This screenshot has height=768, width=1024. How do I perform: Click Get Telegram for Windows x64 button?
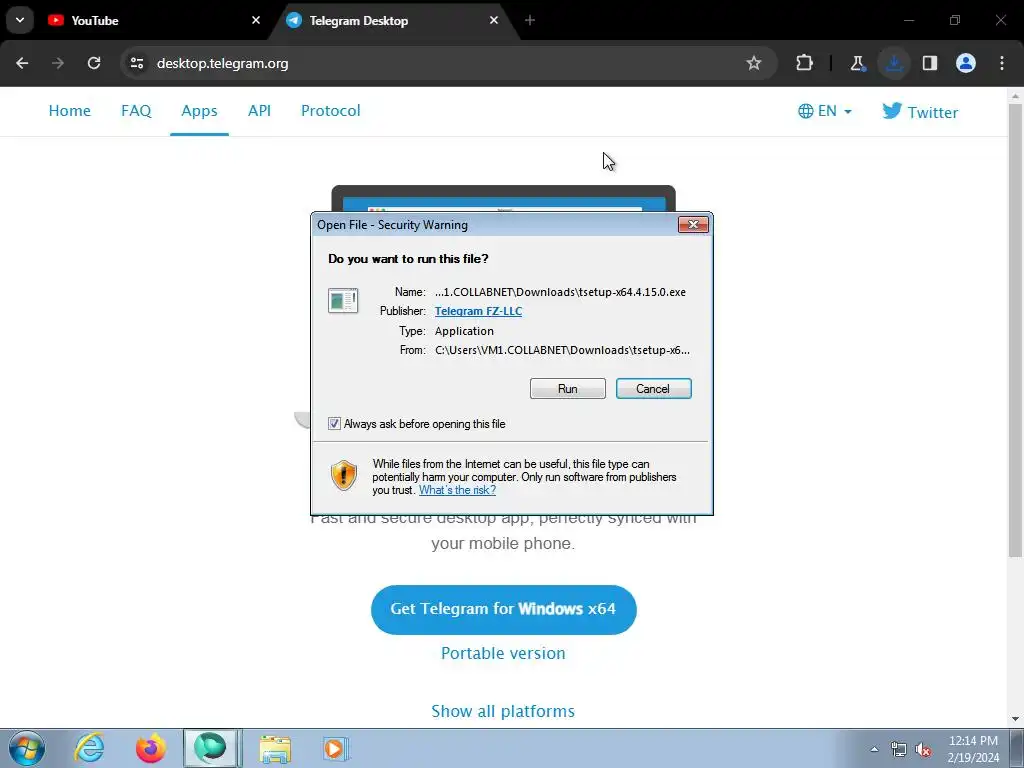click(x=504, y=609)
